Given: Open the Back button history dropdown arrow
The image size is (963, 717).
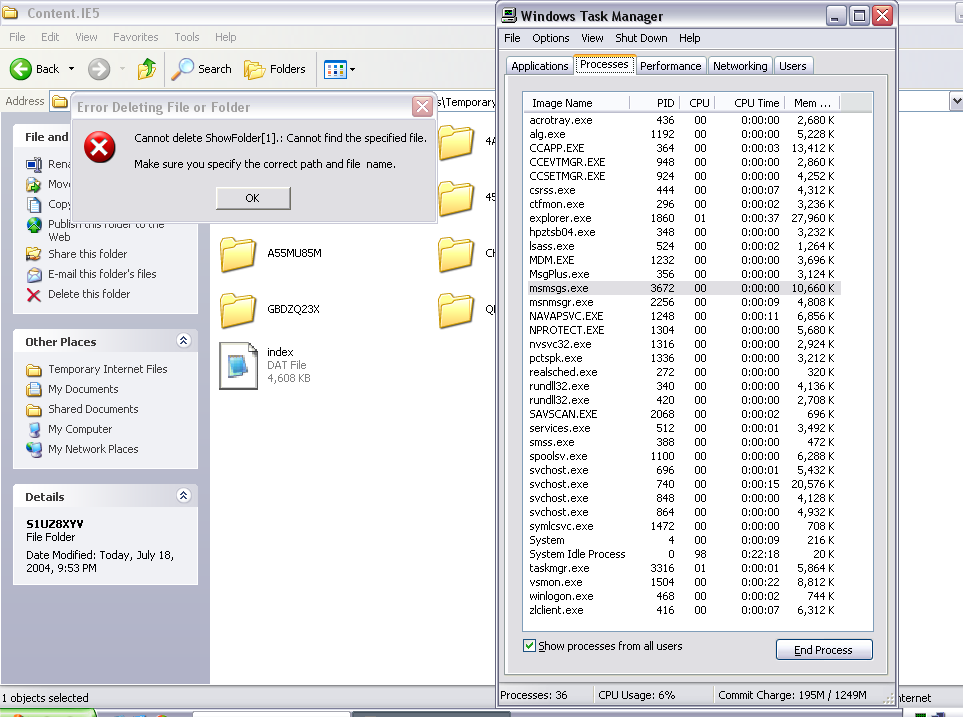Looking at the screenshot, I should tap(71, 69).
